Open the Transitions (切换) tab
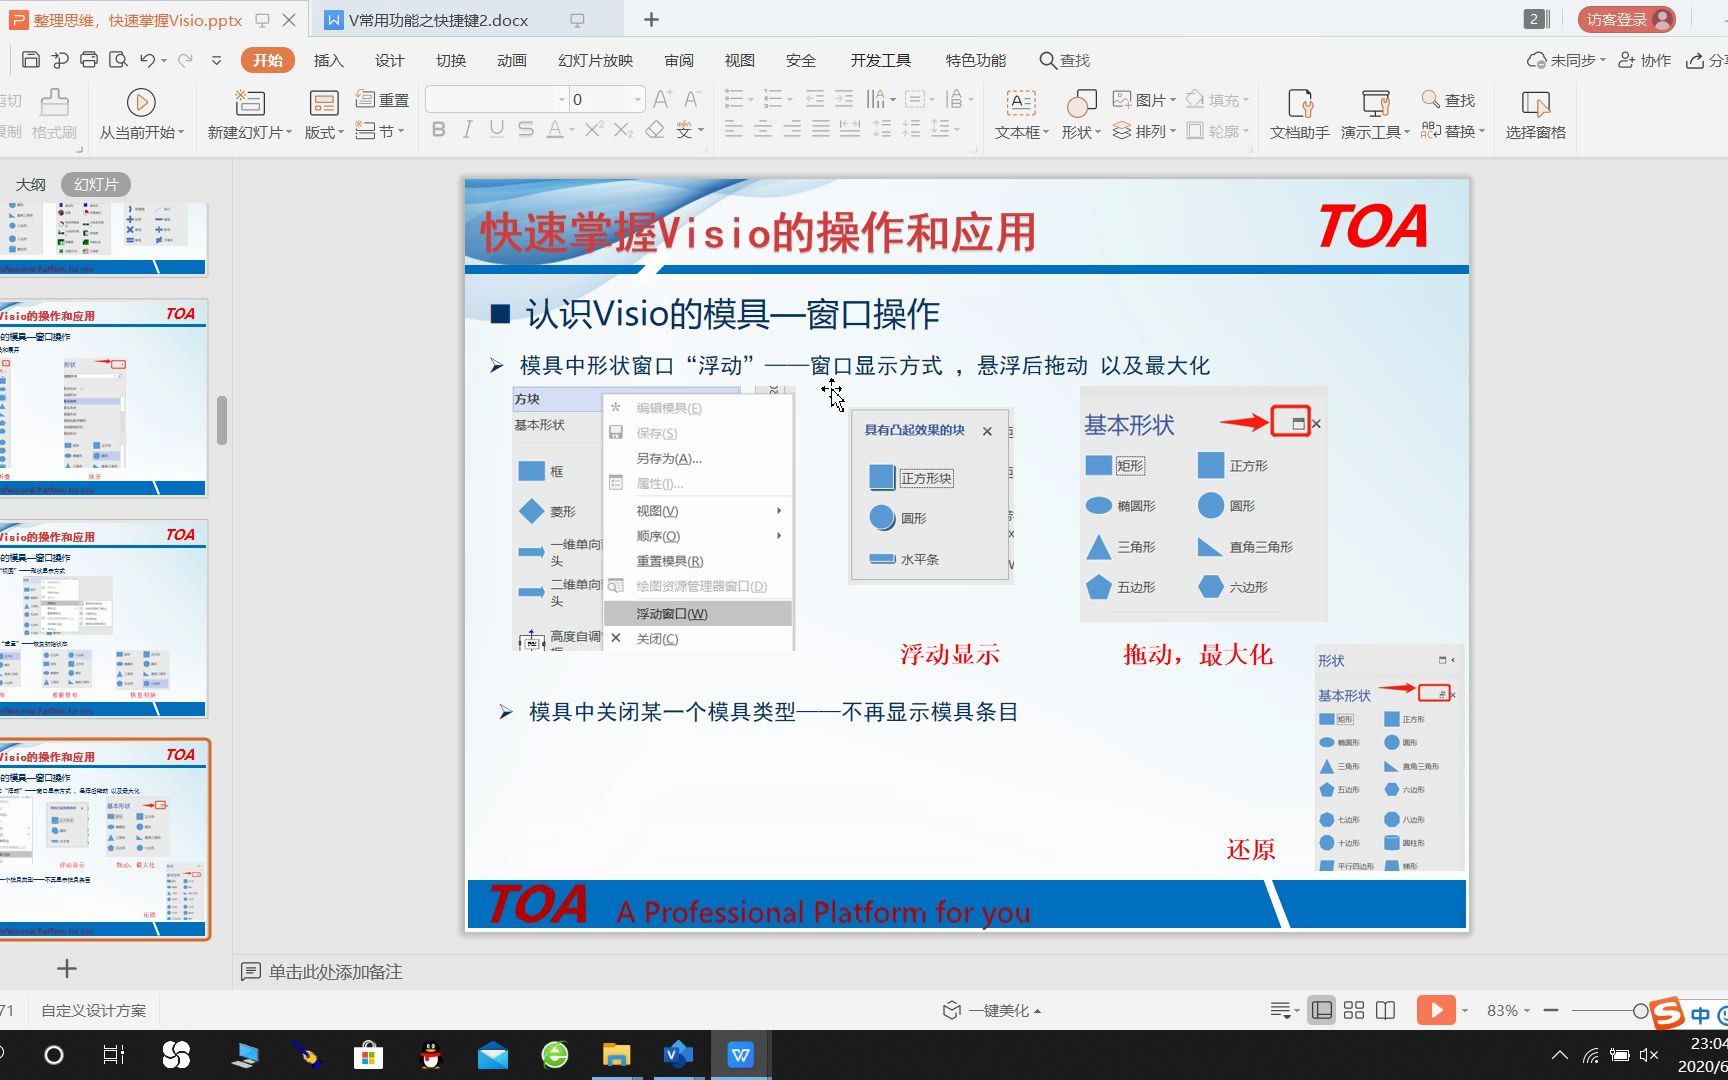Image resolution: width=1728 pixels, height=1080 pixels. coord(450,60)
